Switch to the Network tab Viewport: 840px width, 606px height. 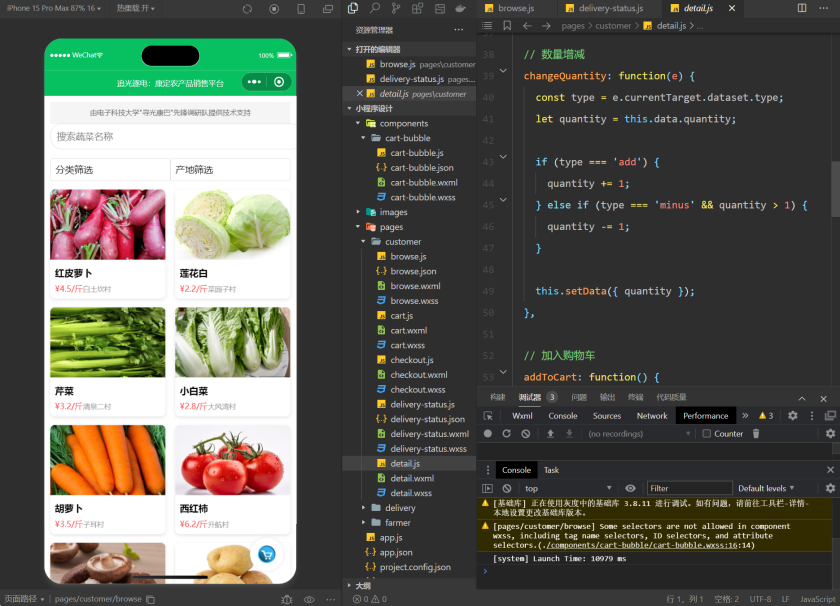(652, 416)
